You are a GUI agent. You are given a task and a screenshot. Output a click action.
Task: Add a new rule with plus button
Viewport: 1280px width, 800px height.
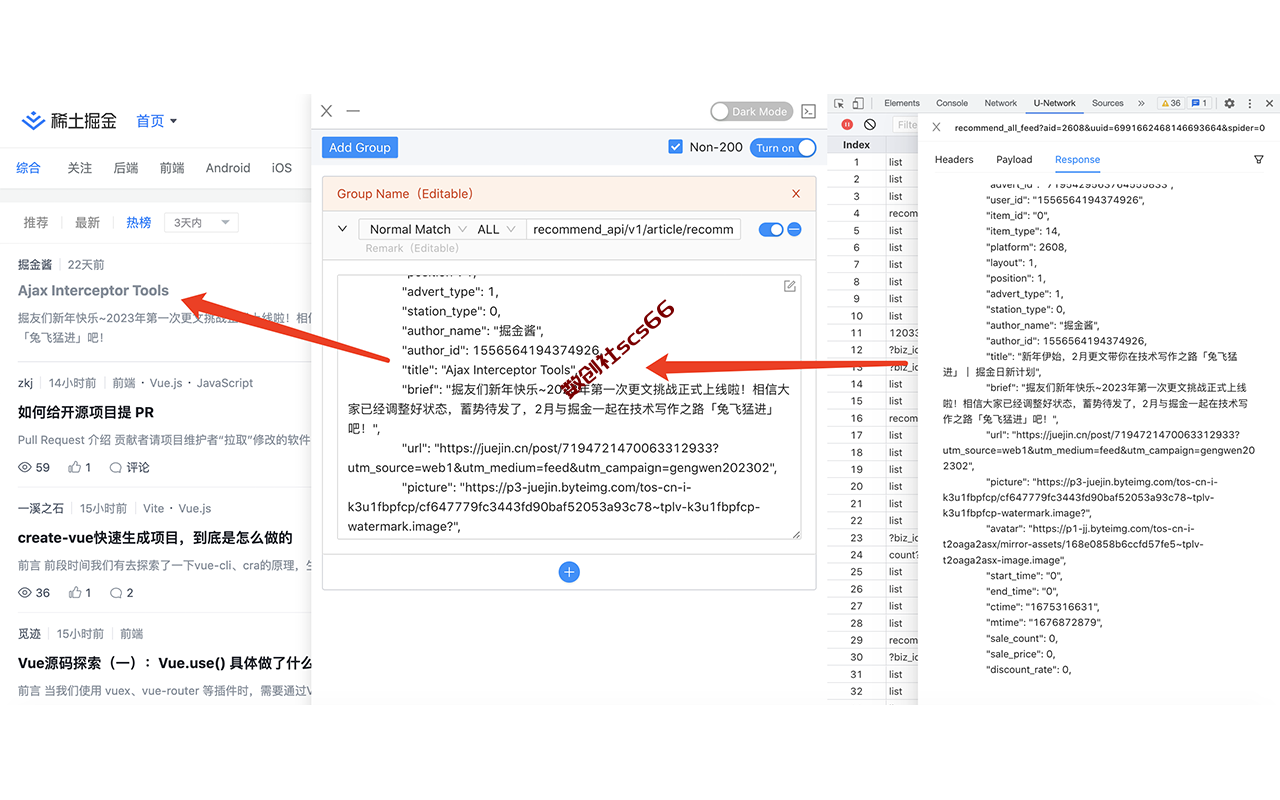569,572
